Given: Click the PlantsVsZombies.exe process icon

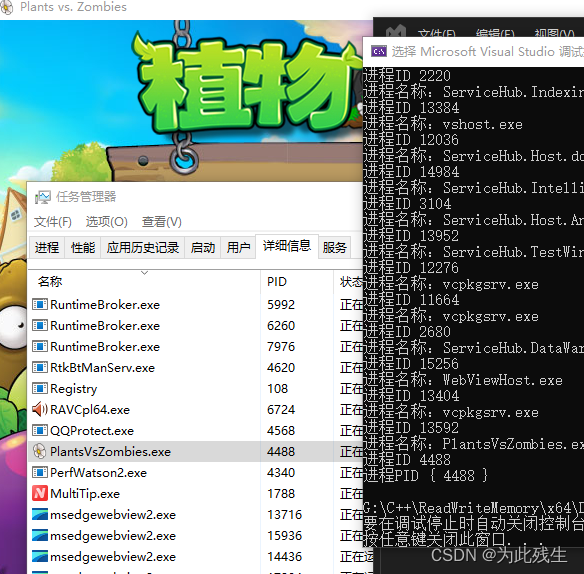Looking at the screenshot, I should click(x=39, y=451).
